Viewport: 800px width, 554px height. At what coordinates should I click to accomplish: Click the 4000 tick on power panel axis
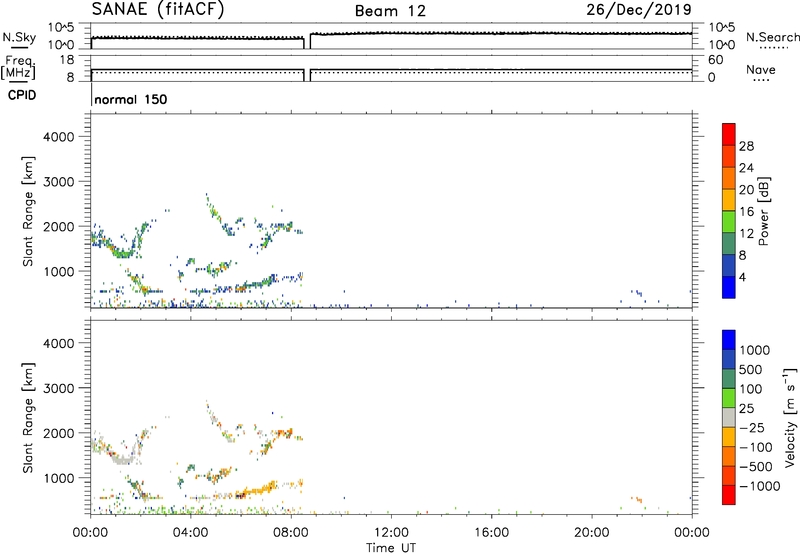click(x=59, y=137)
